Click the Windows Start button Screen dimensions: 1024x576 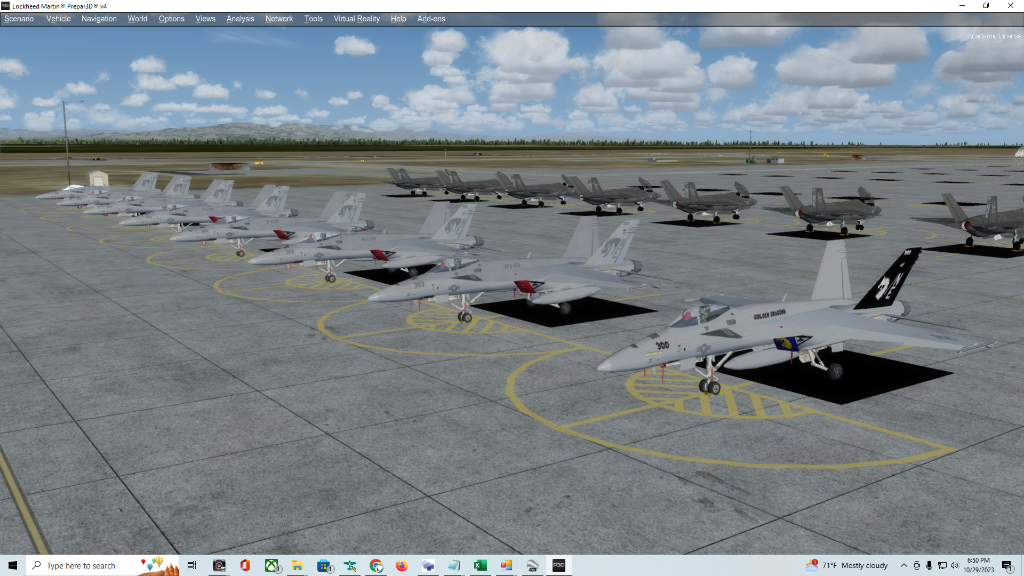click(12, 565)
